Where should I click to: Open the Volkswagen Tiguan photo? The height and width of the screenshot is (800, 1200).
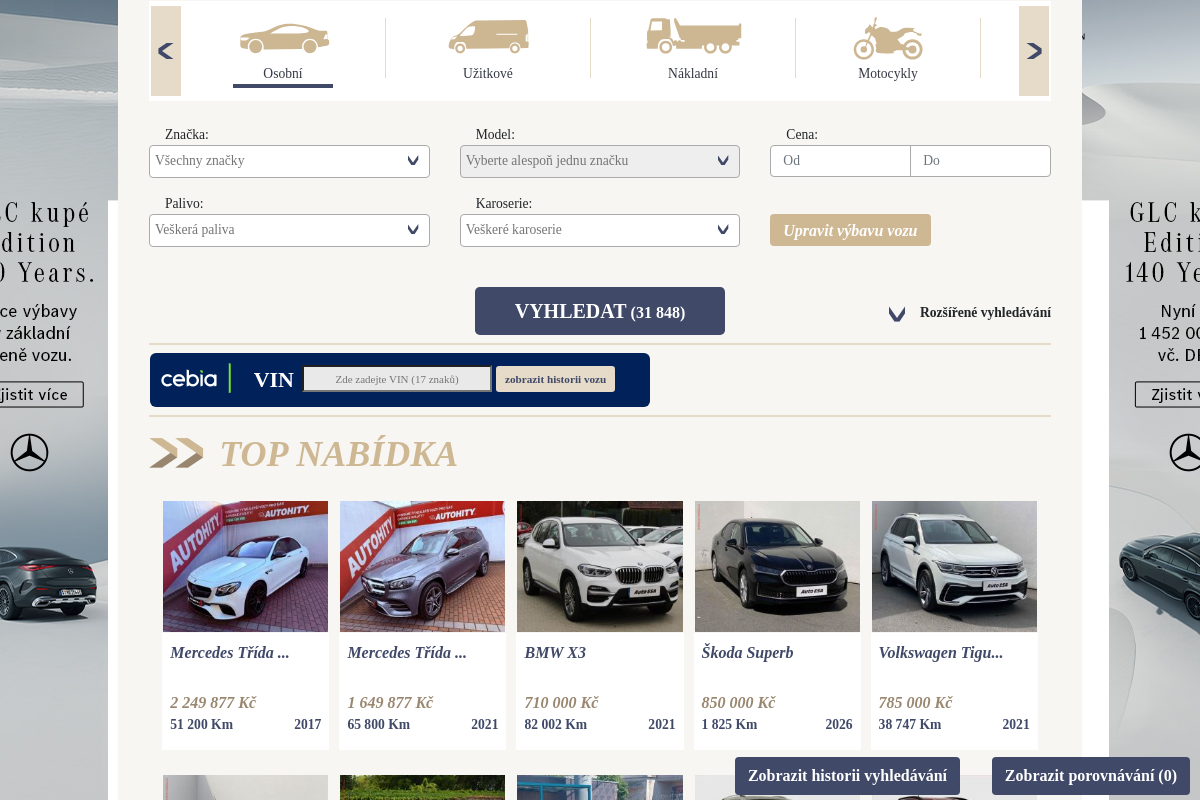(x=954, y=566)
